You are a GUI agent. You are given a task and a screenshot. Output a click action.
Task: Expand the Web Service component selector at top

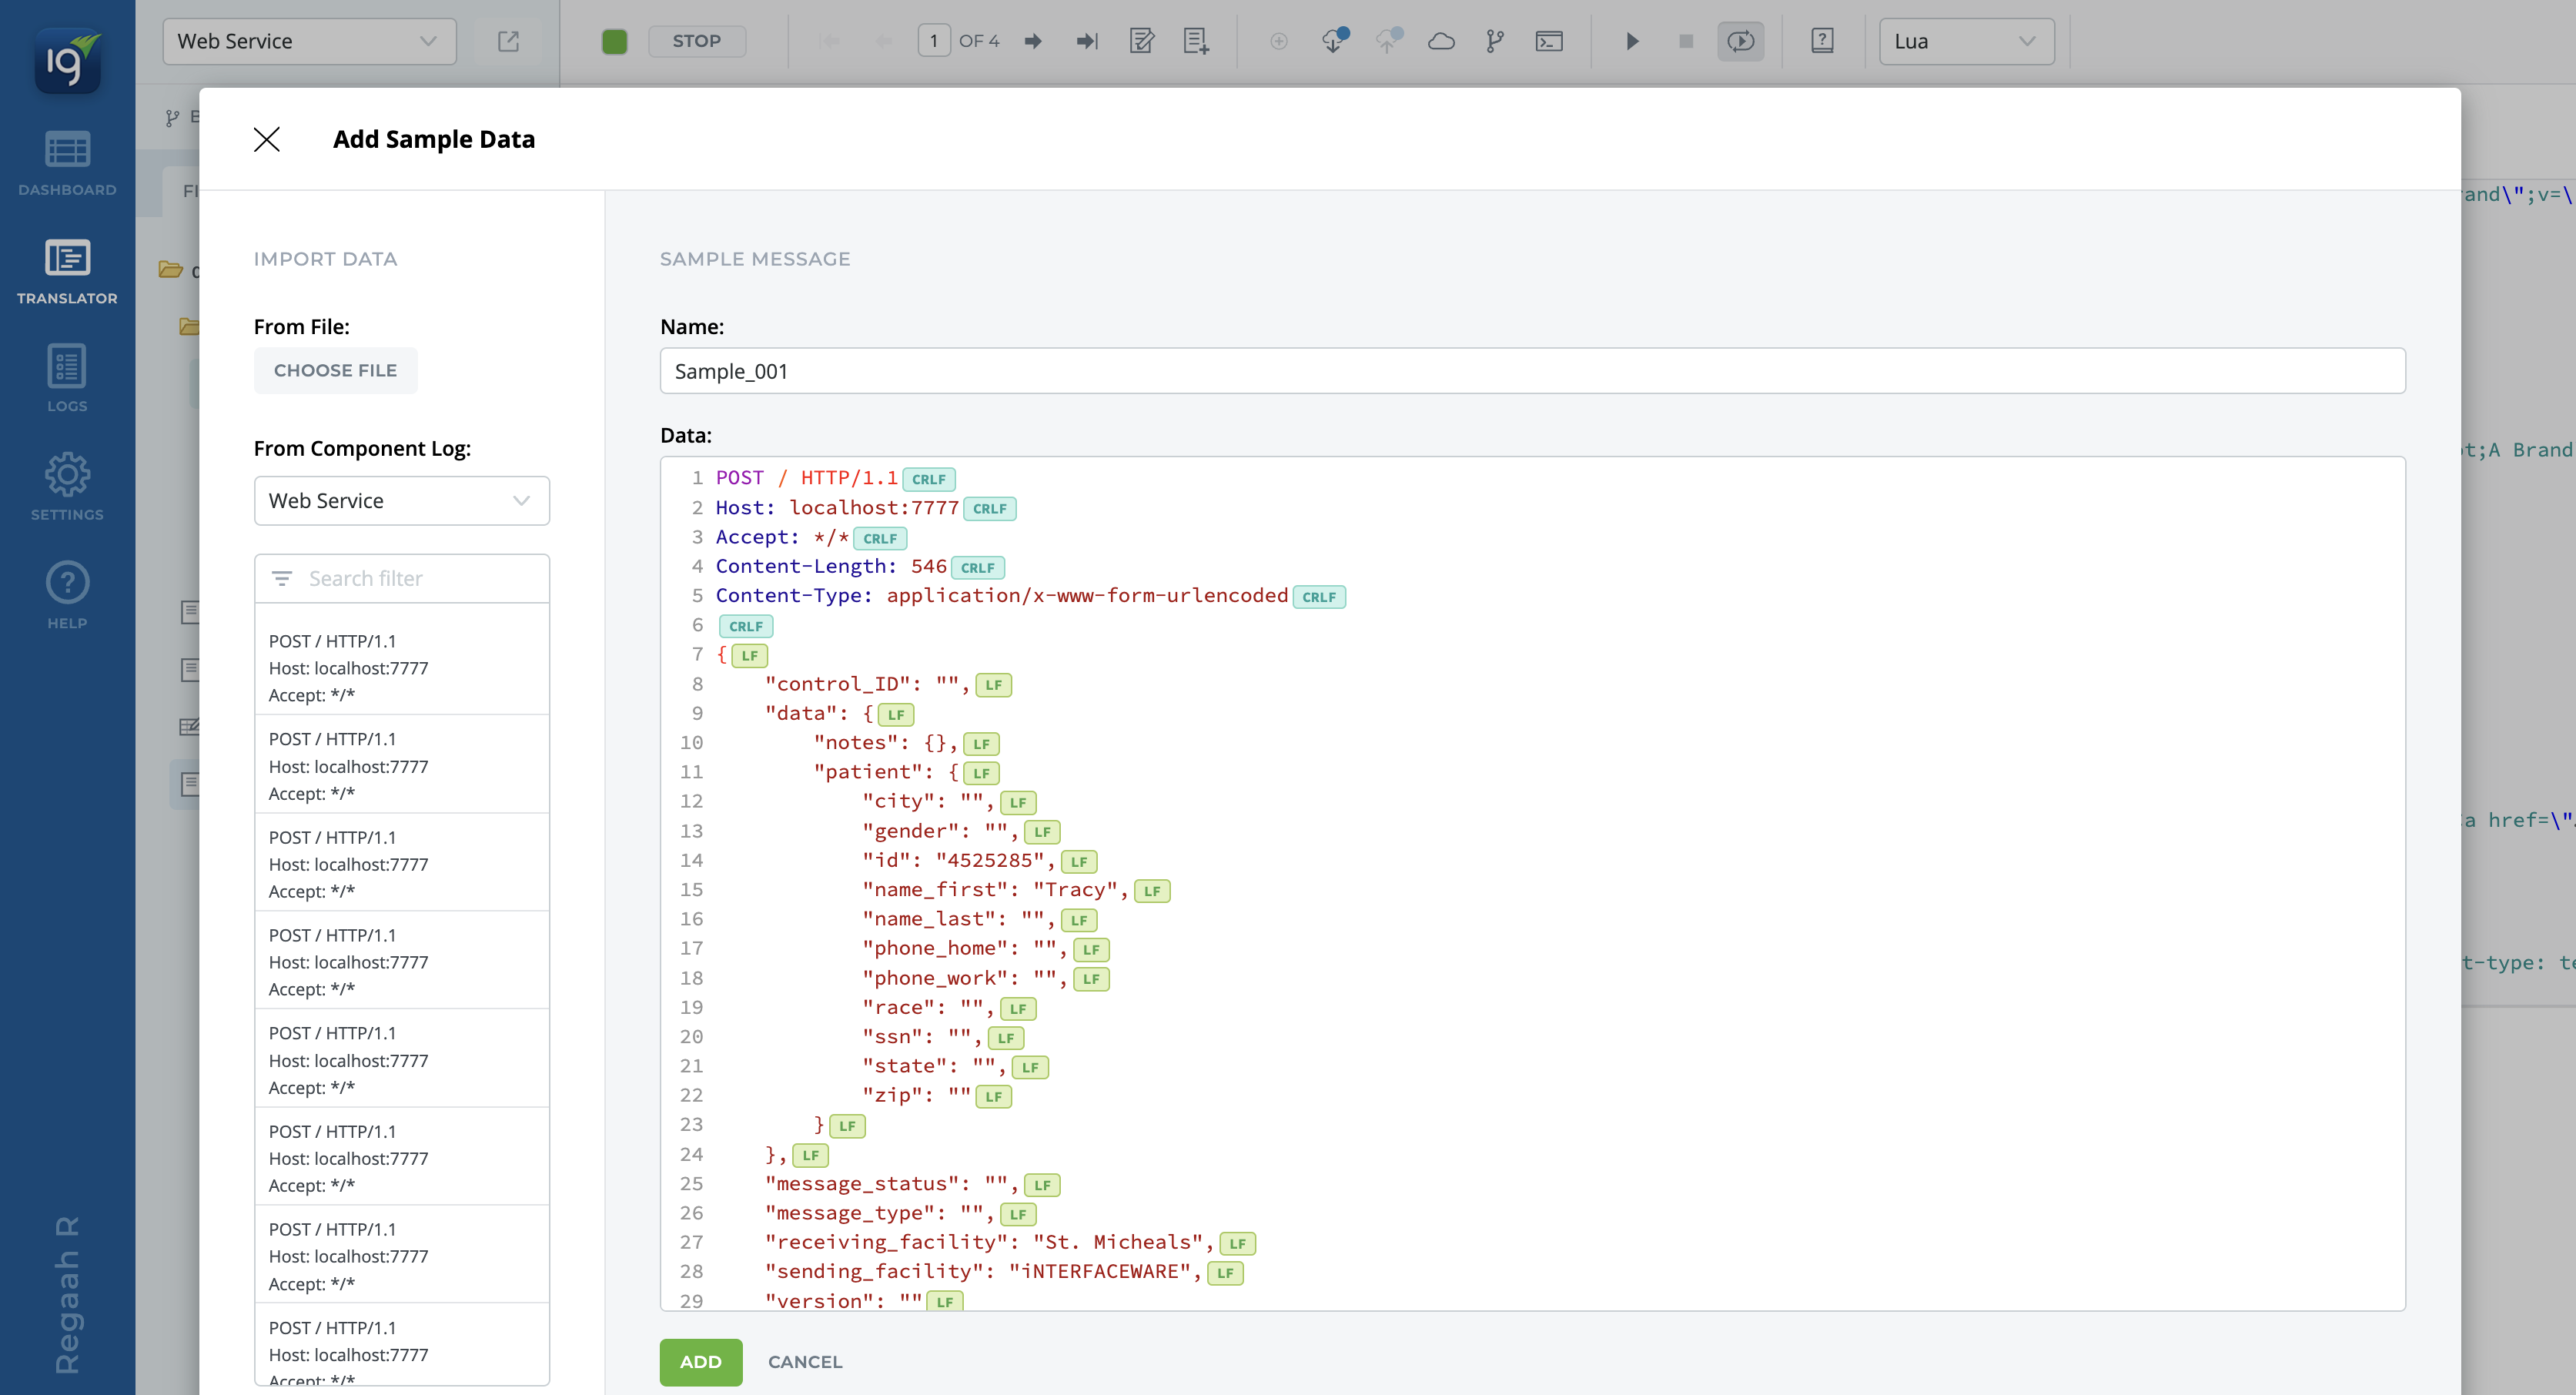tap(309, 41)
